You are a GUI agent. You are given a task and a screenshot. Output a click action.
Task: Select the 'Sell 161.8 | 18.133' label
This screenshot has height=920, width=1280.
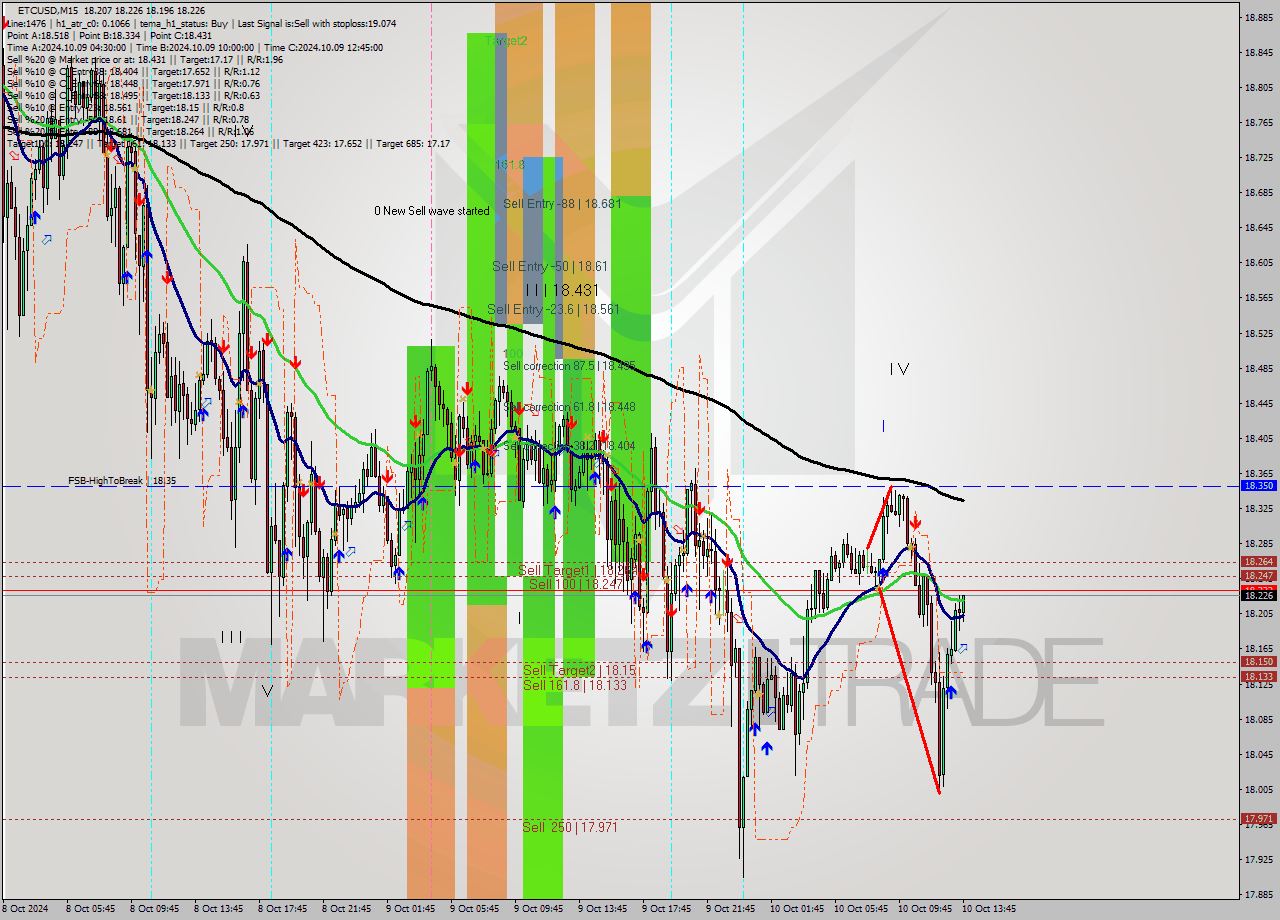(575, 685)
